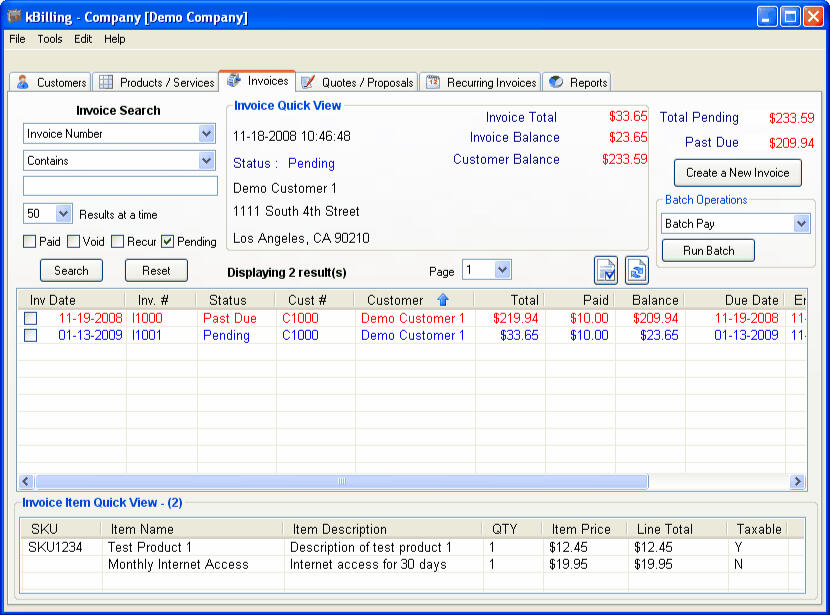
Task: Select all invoices using the checkmark-document icon
Action: [x=606, y=270]
